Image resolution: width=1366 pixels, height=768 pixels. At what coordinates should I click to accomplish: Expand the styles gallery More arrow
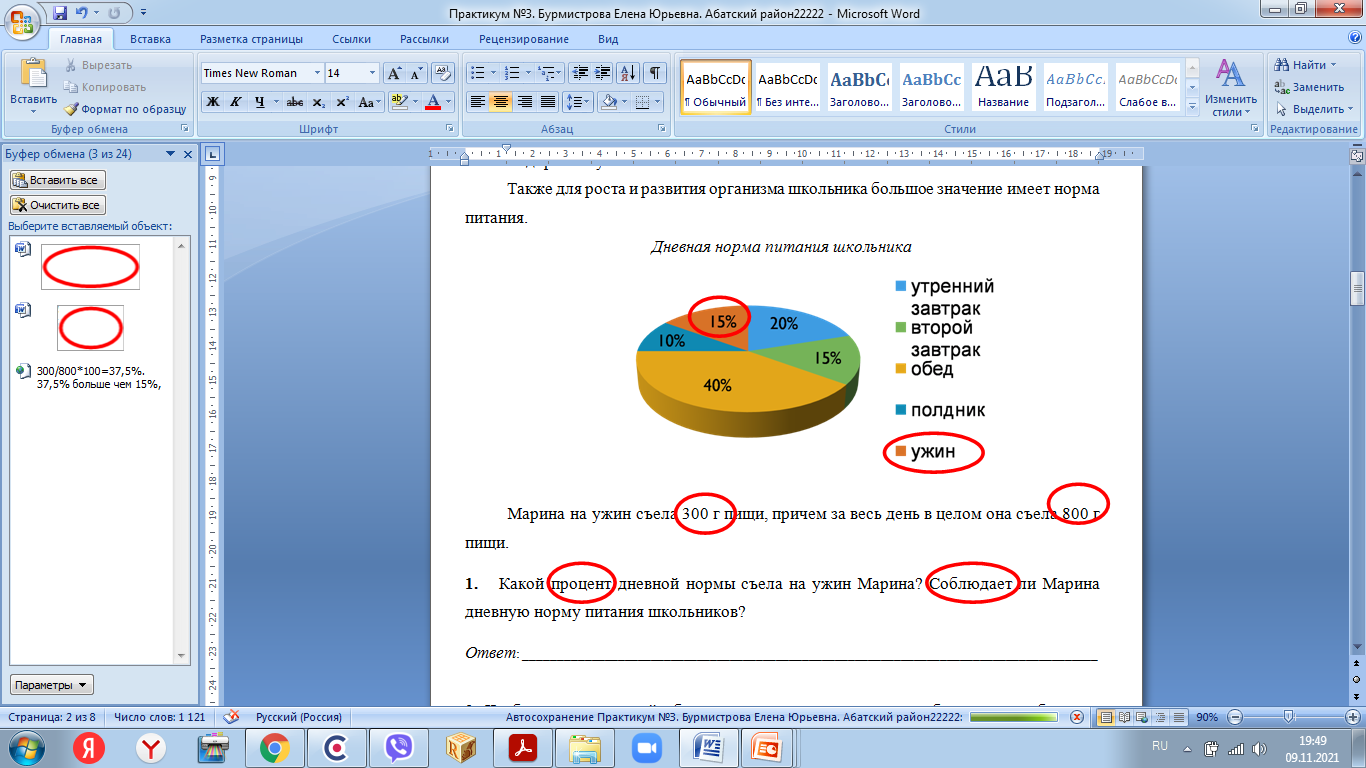coord(1192,108)
